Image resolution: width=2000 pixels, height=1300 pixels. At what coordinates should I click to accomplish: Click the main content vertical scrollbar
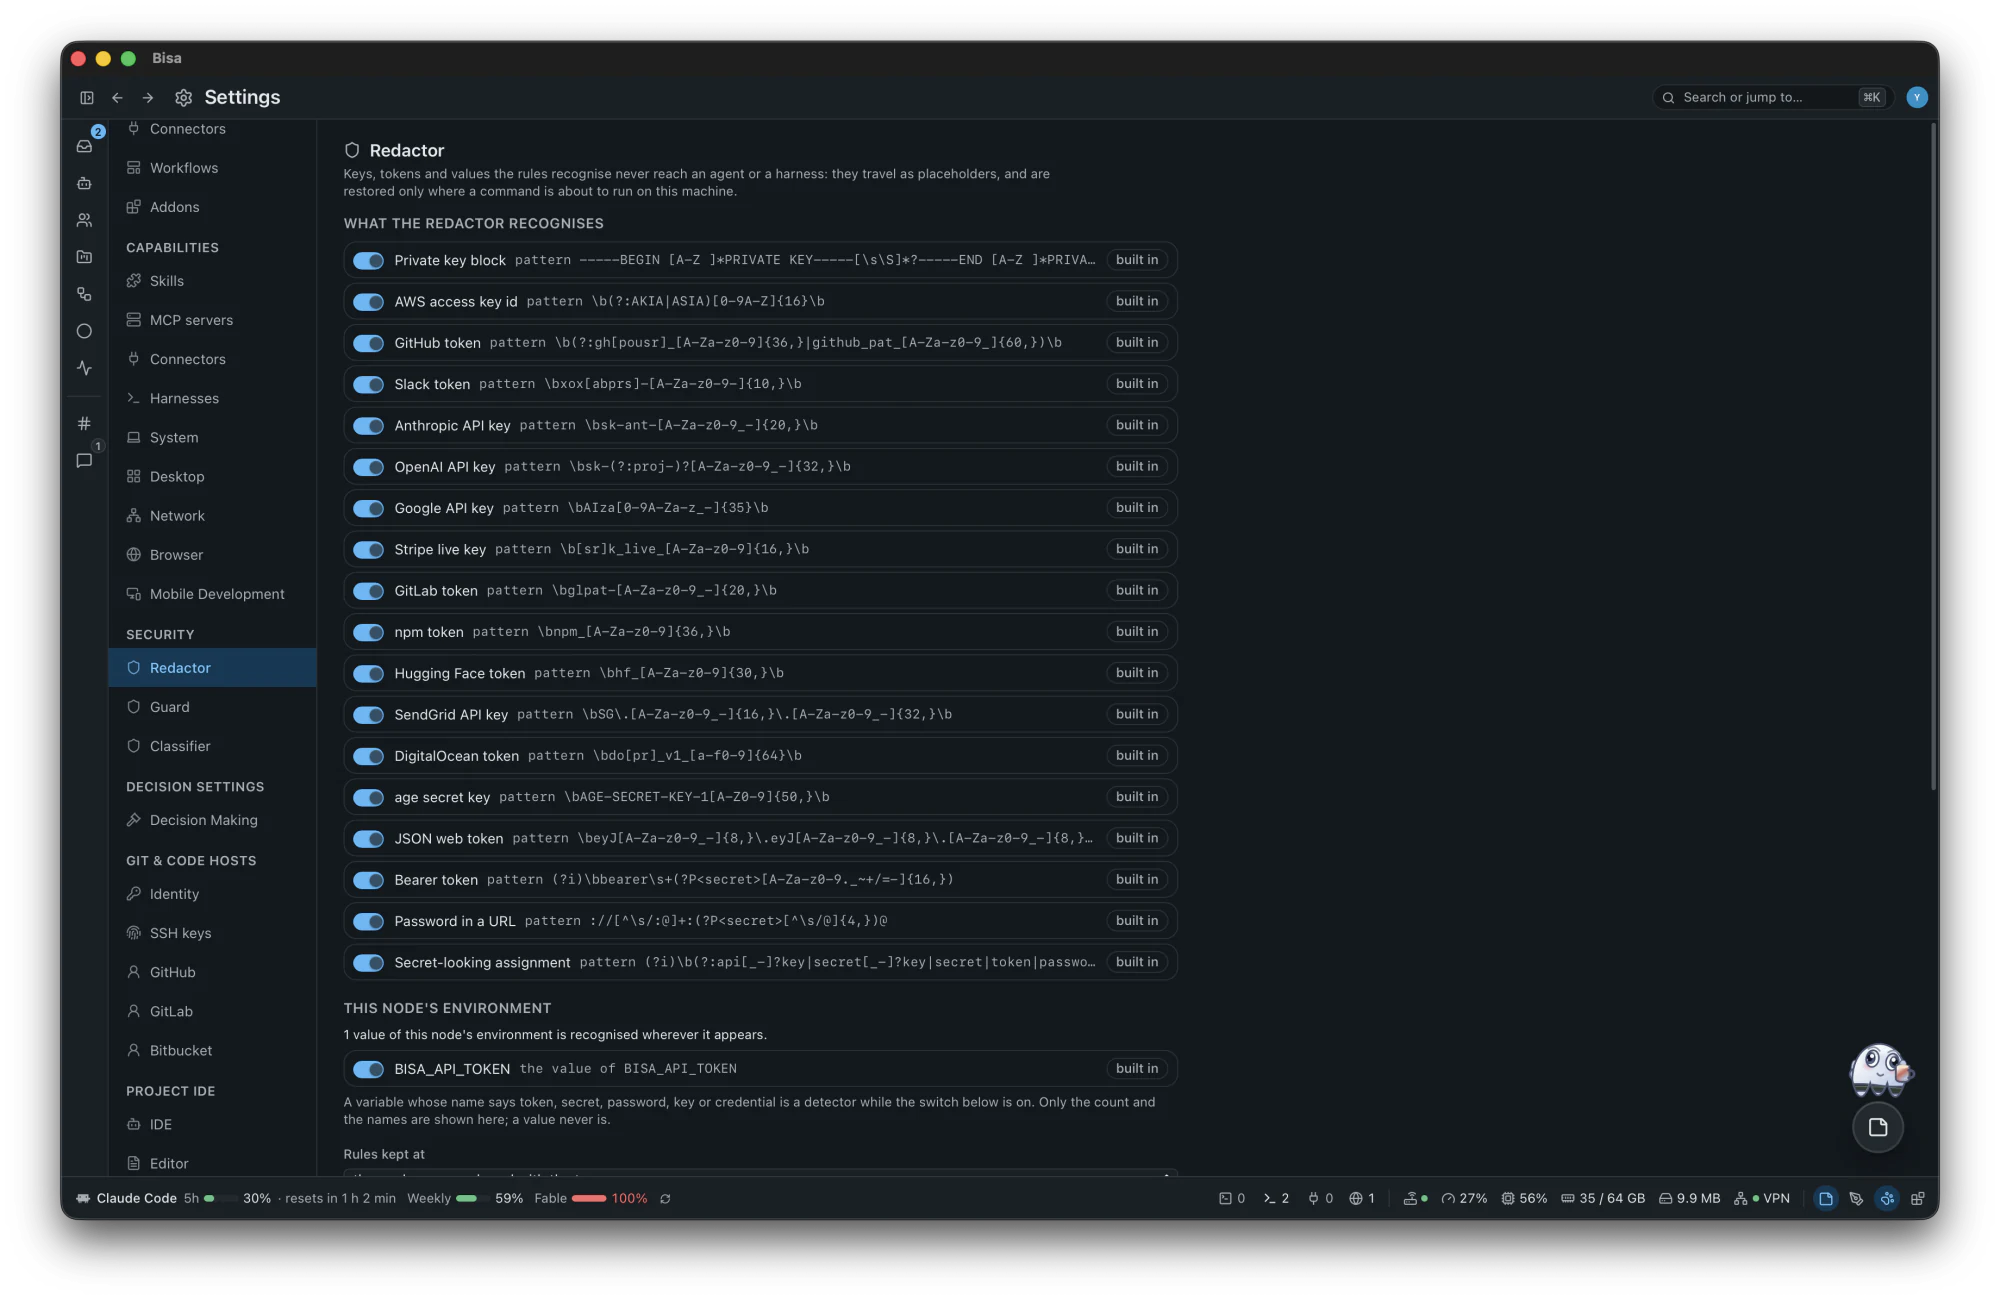click(1933, 458)
